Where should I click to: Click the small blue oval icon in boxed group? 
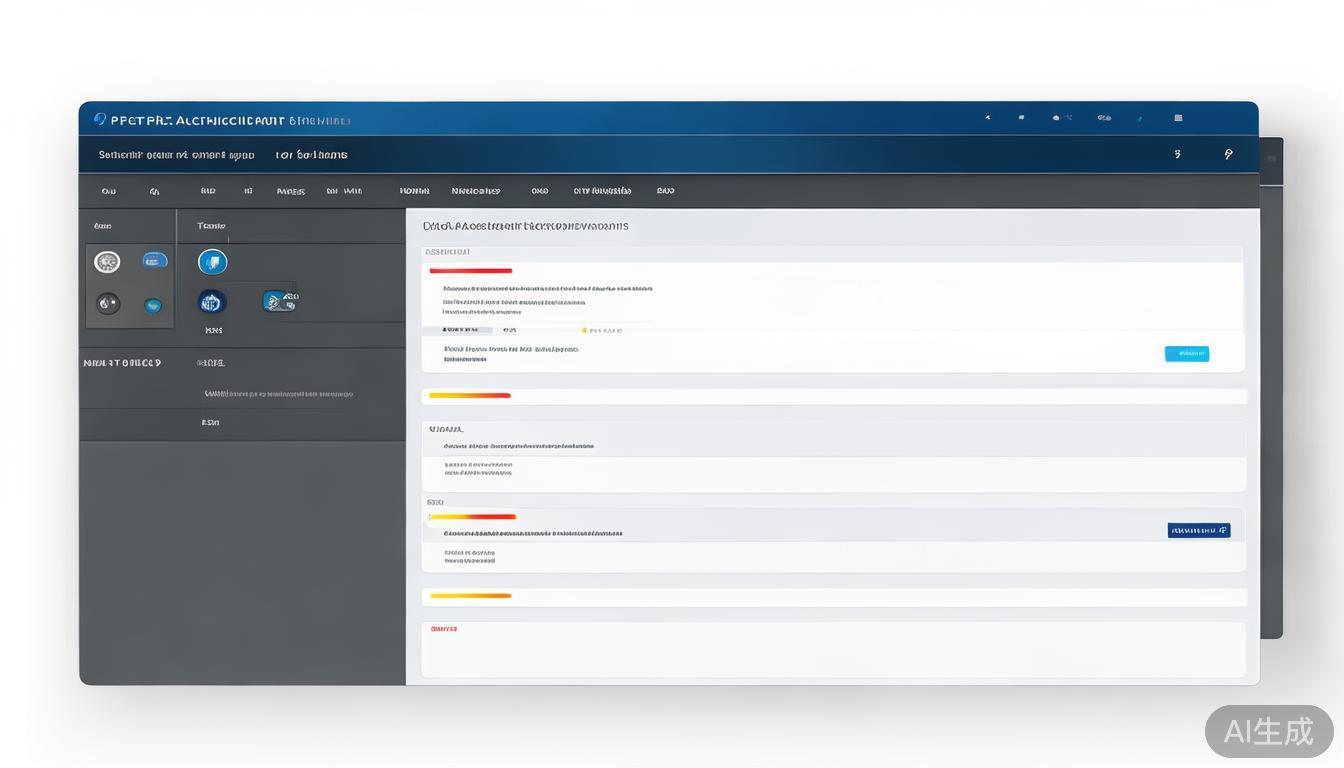(153, 305)
